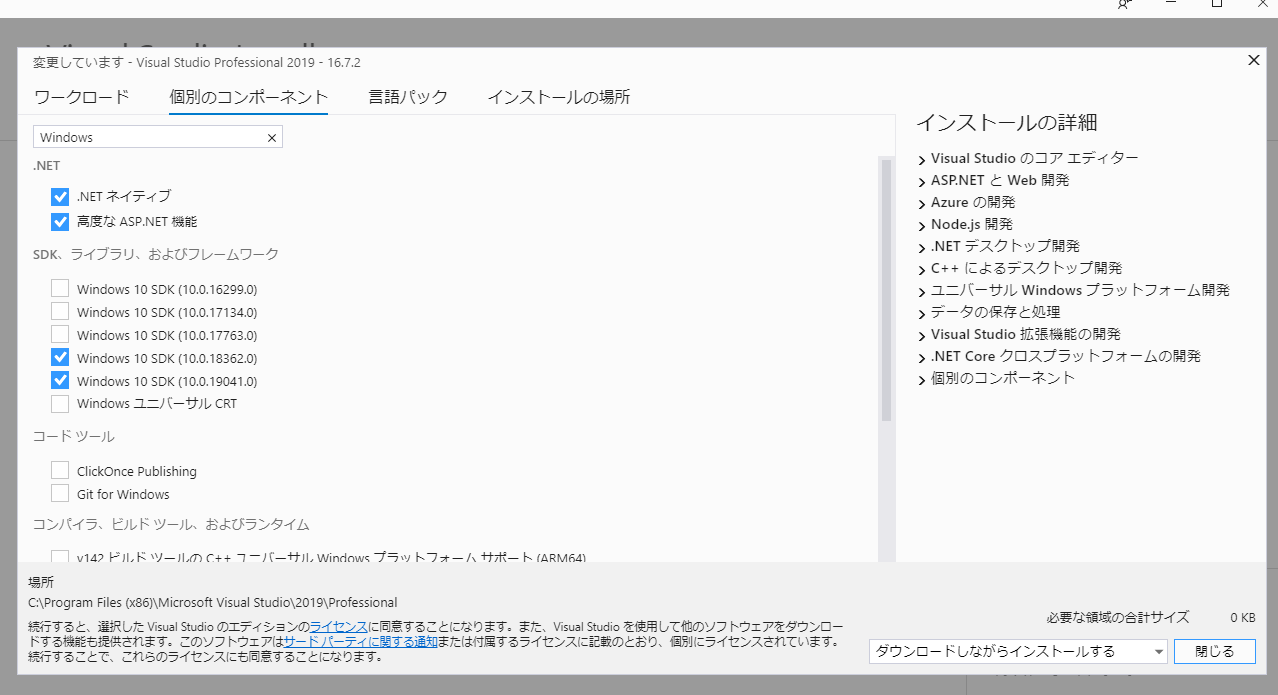Select 個別のコンポーネント tab
The width and height of the screenshot is (1278, 695).
pyautogui.click(x=249, y=97)
